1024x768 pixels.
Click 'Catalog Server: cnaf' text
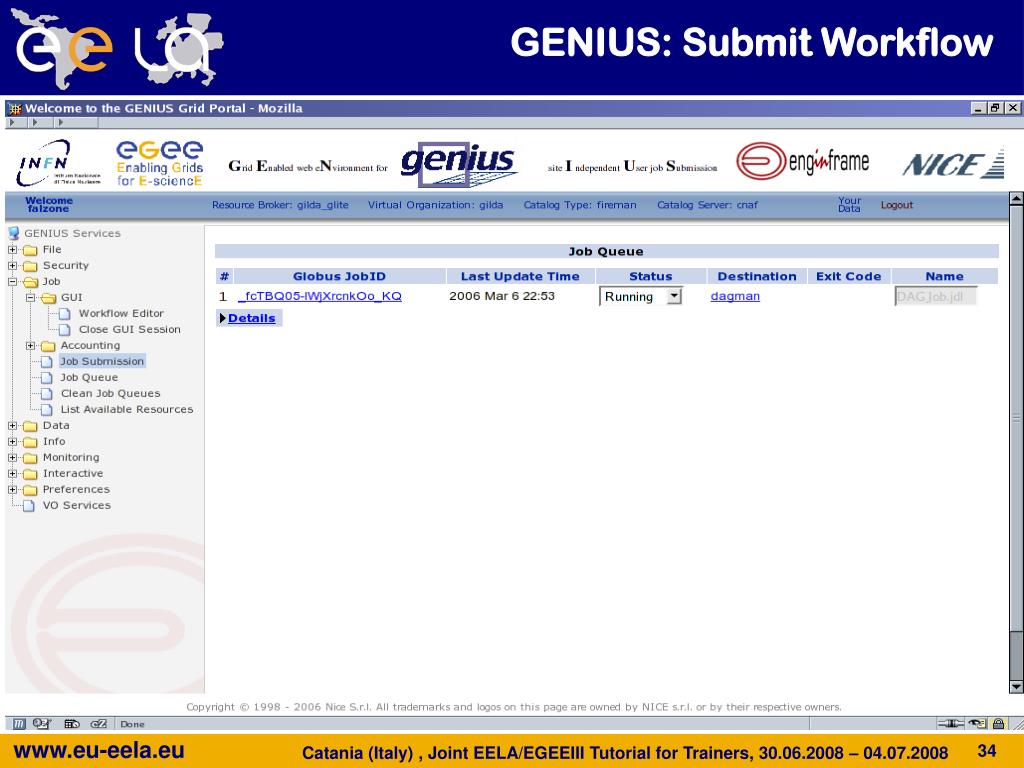click(707, 205)
